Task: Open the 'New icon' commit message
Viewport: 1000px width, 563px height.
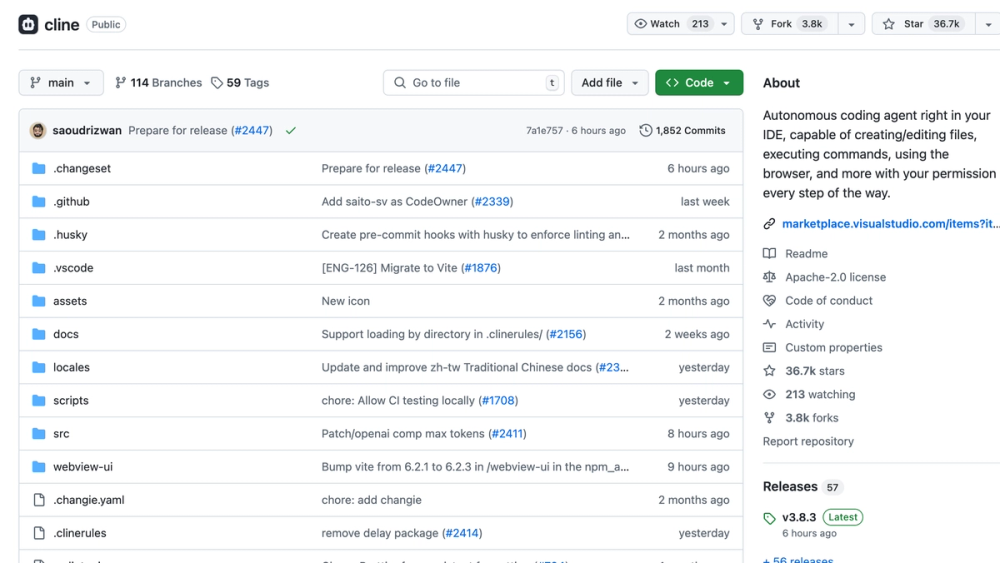Action: [346, 301]
